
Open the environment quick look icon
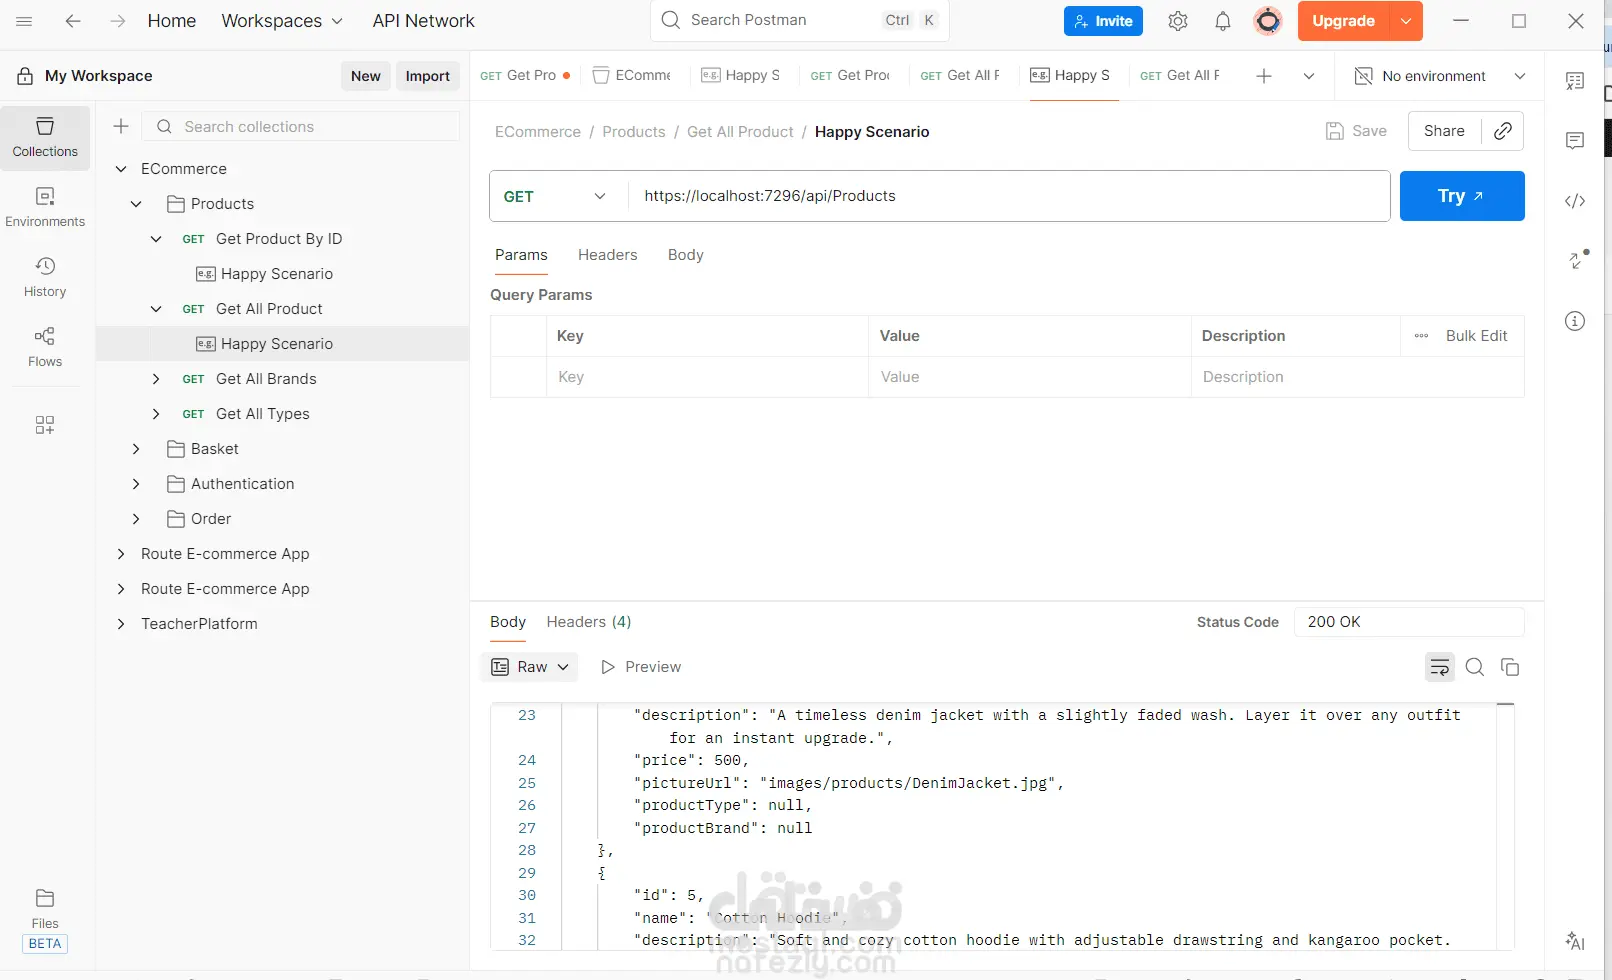[x=1363, y=76]
